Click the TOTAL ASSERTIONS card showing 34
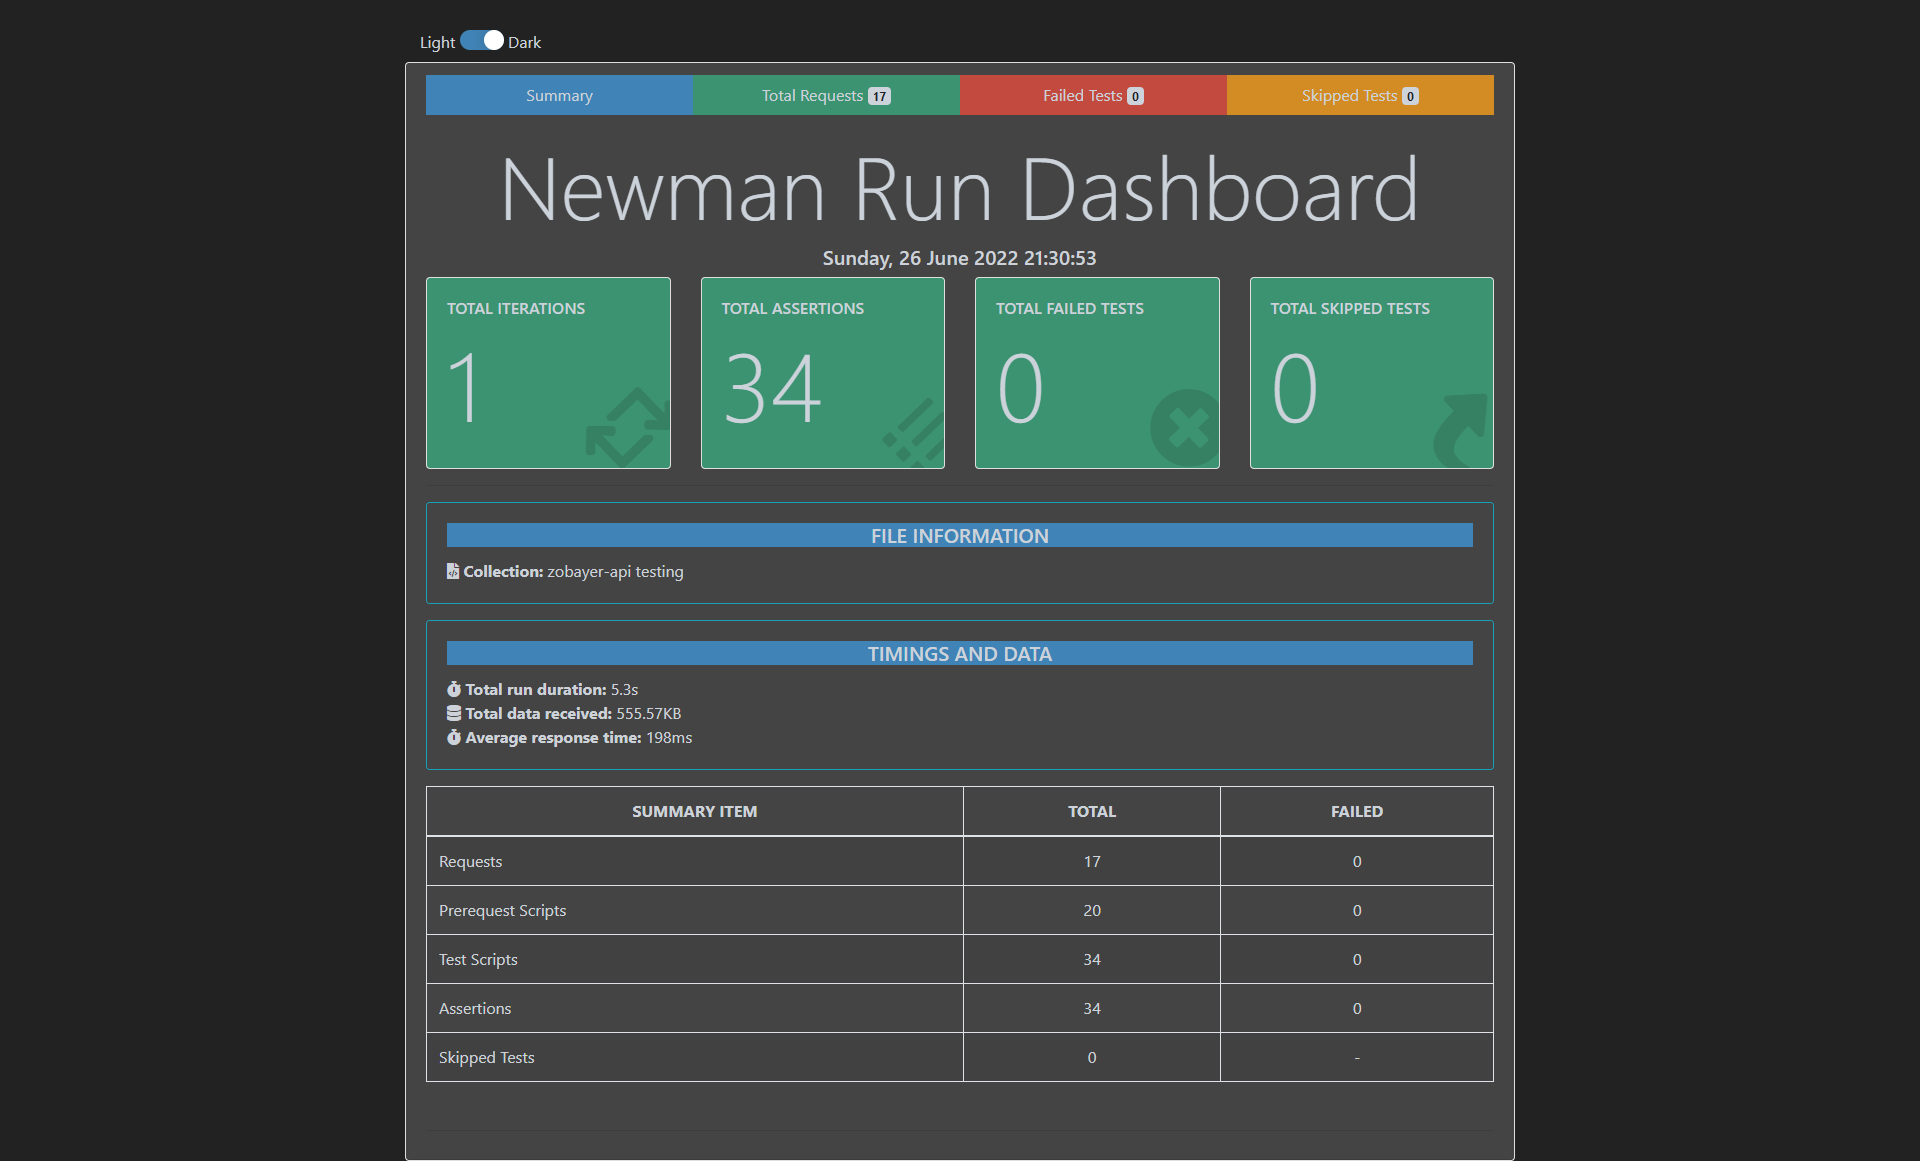This screenshot has height=1161, width=1920. [822, 373]
